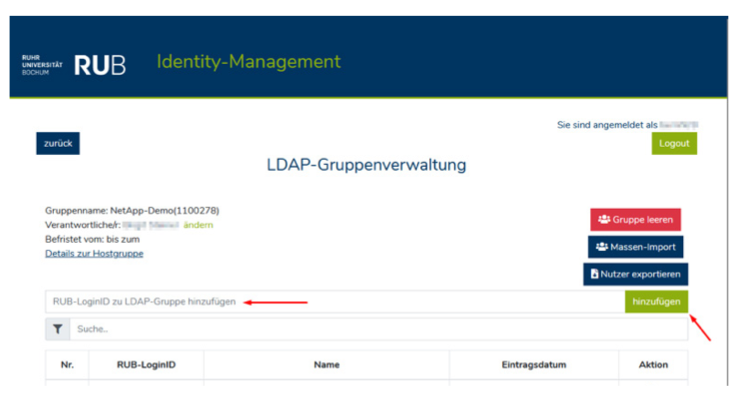740x402 pixels.
Task: Click the Befristet vom: bis zum text
Action: (x=92, y=239)
